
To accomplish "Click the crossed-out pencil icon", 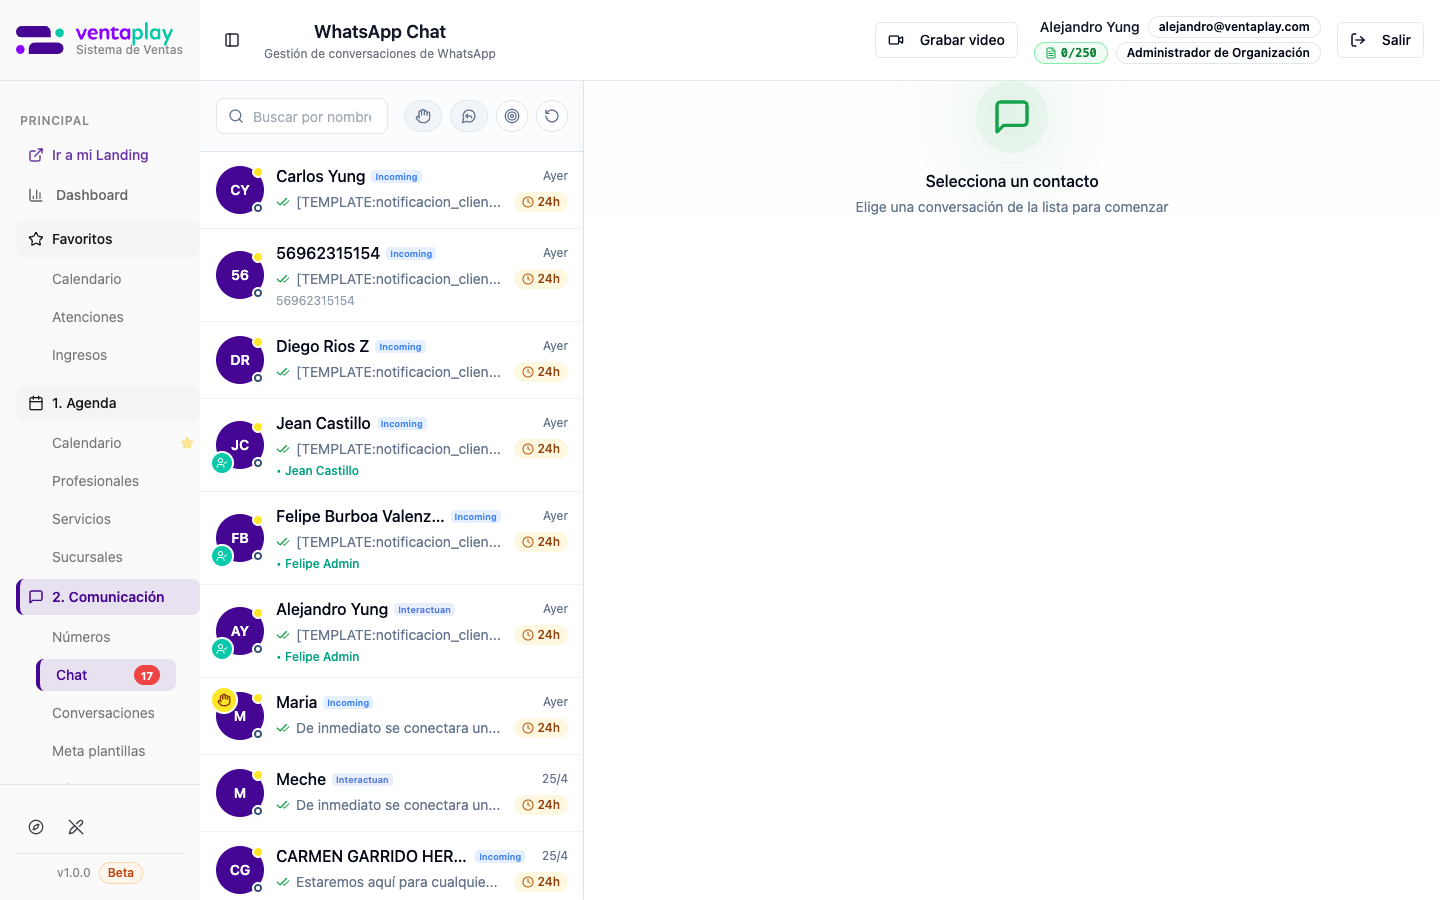I will 76,827.
